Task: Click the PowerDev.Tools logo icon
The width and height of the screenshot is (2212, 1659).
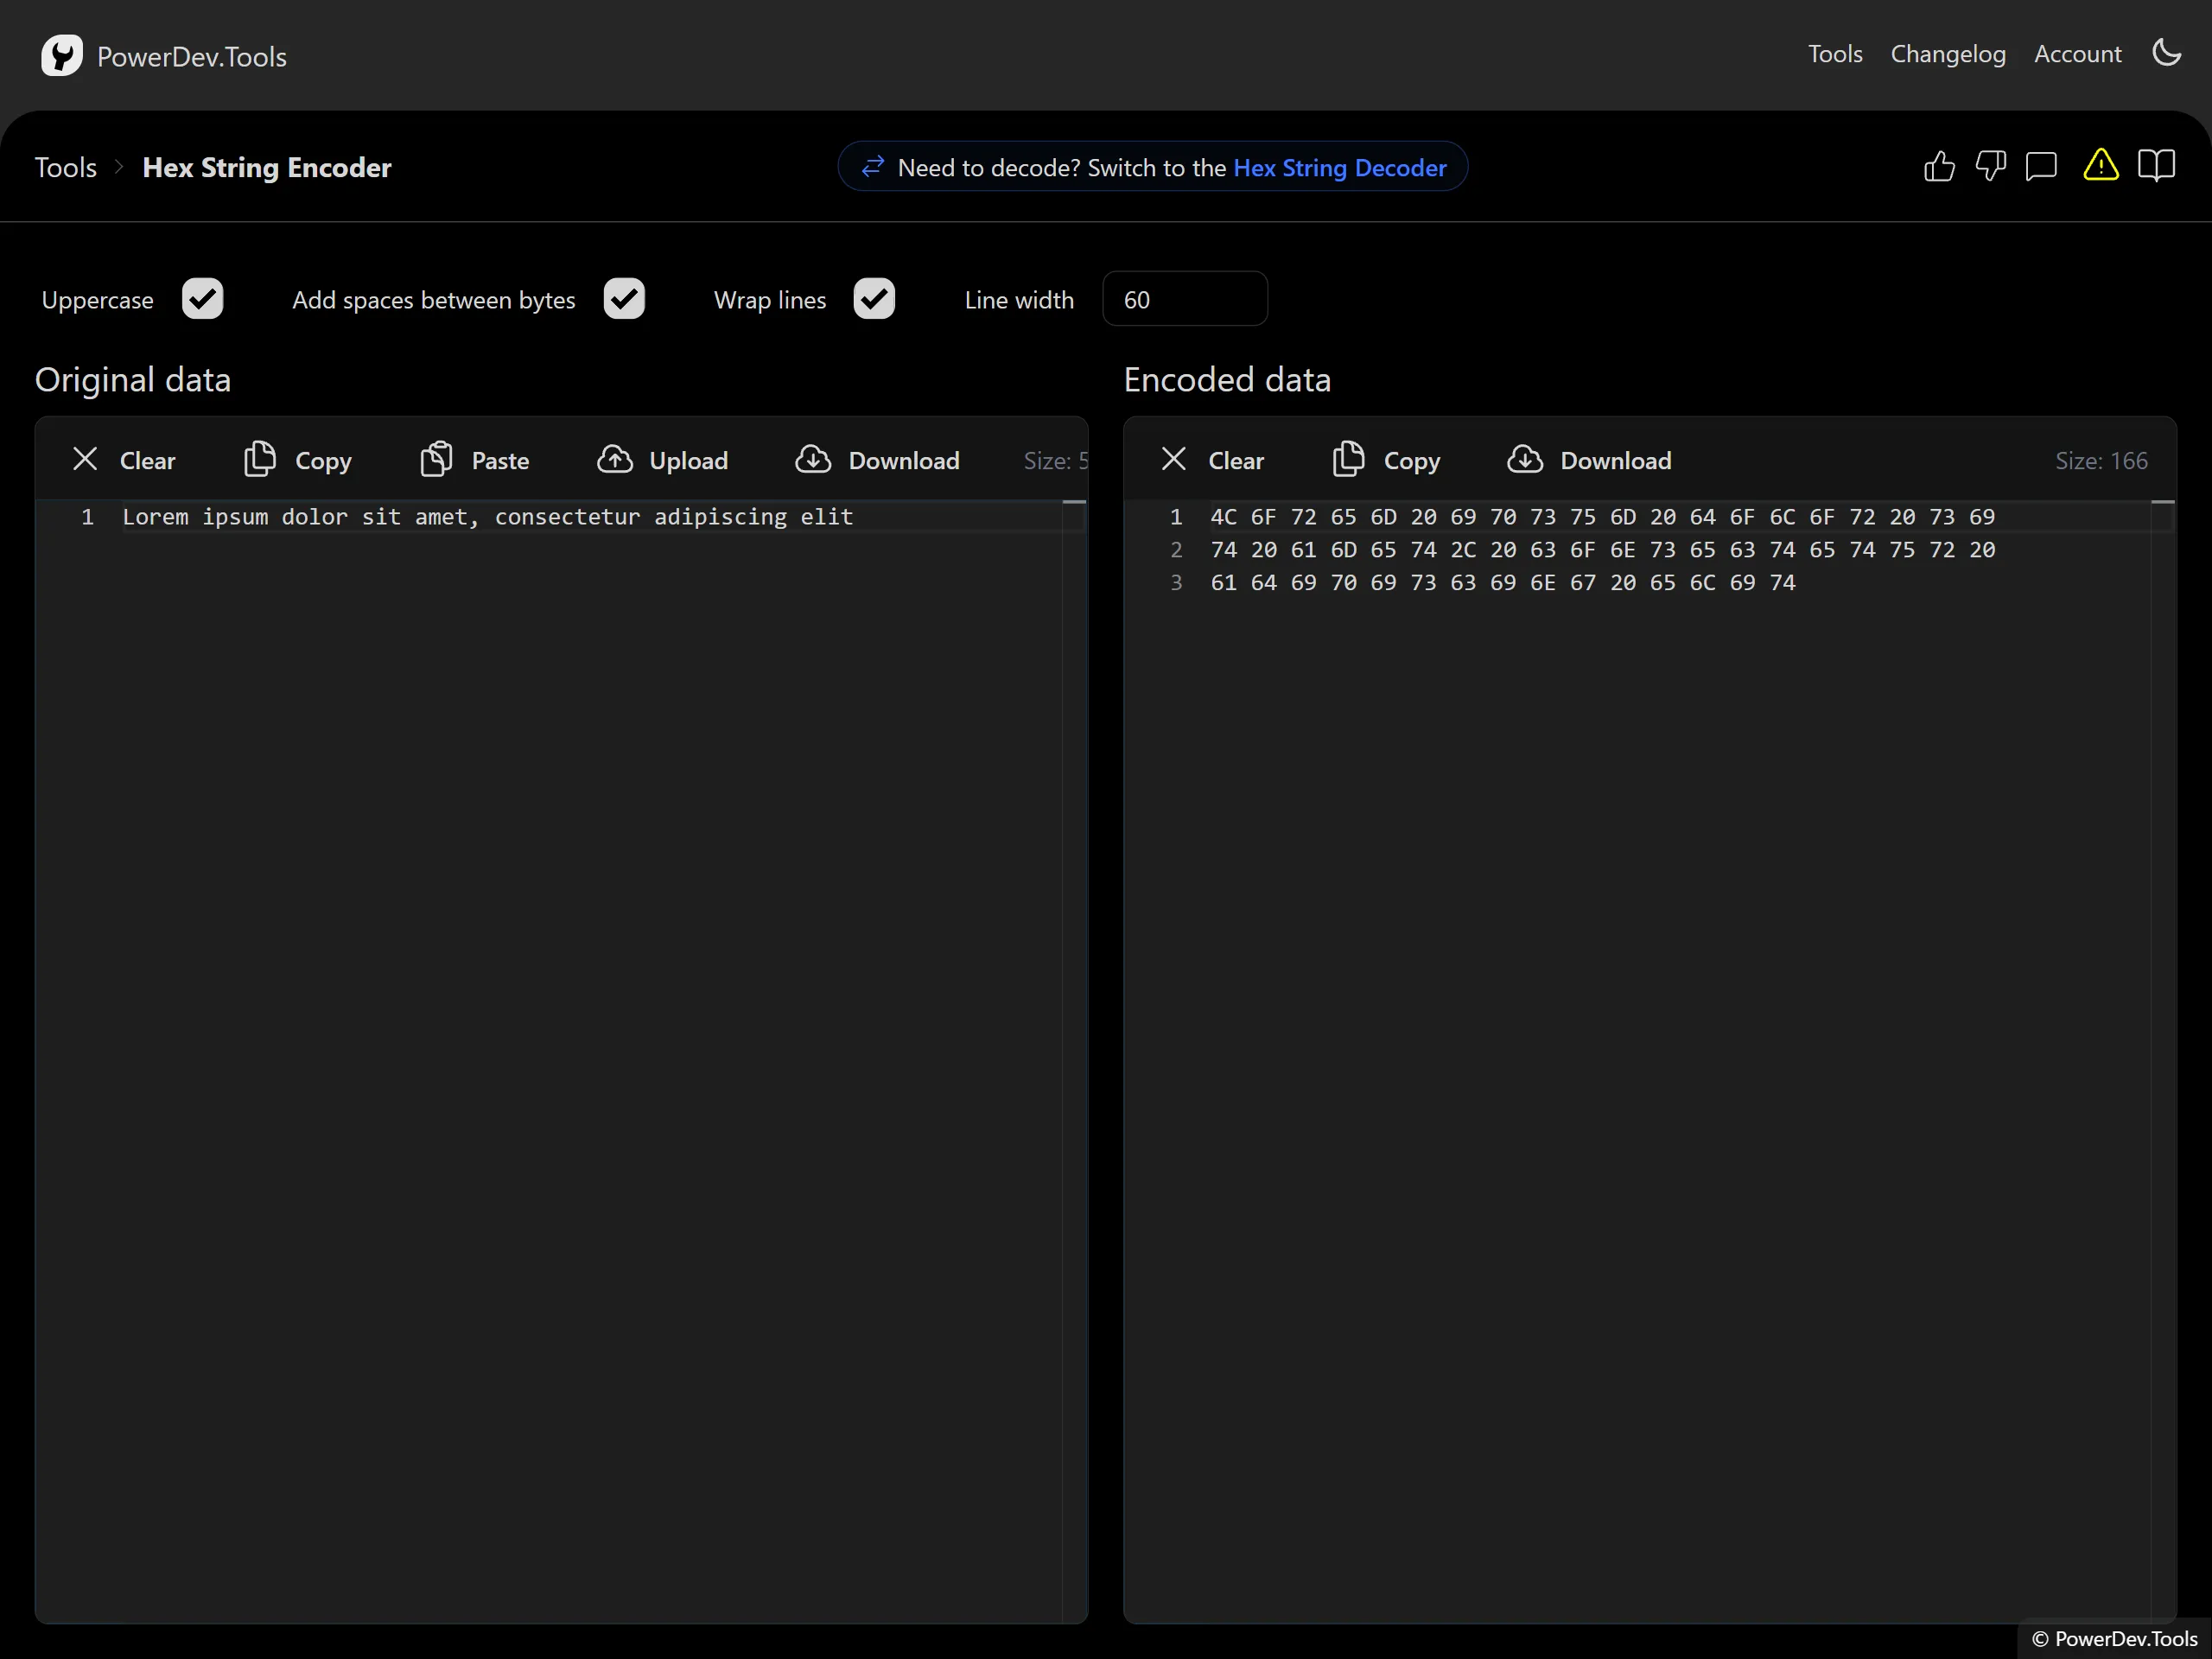Action: (62, 55)
